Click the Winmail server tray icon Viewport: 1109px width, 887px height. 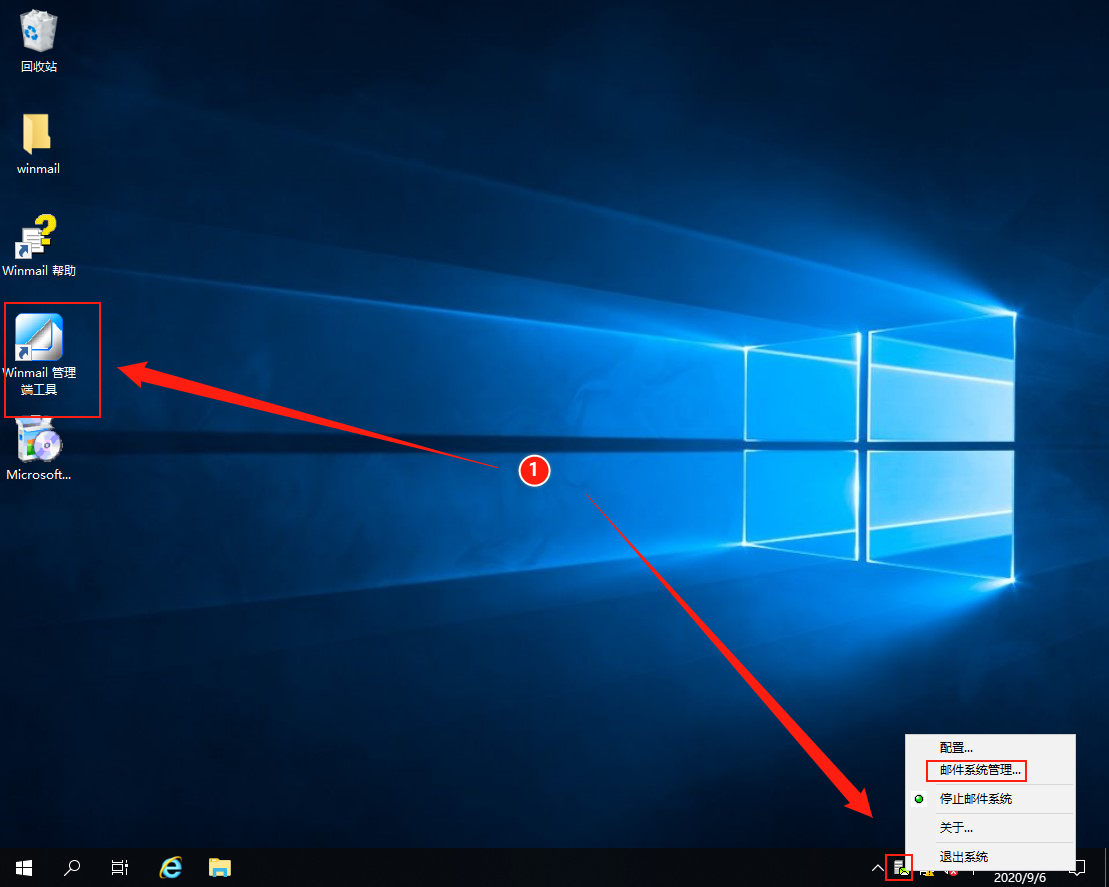900,867
